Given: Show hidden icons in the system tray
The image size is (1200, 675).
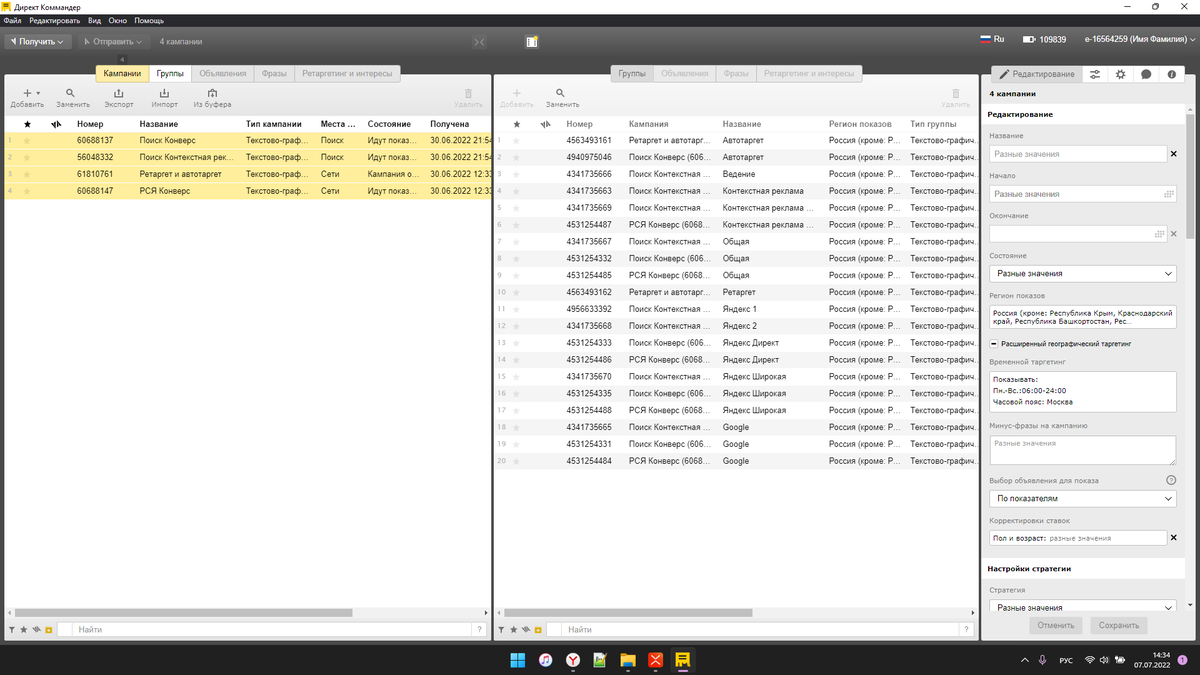Looking at the screenshot, I should [1024, 660].
